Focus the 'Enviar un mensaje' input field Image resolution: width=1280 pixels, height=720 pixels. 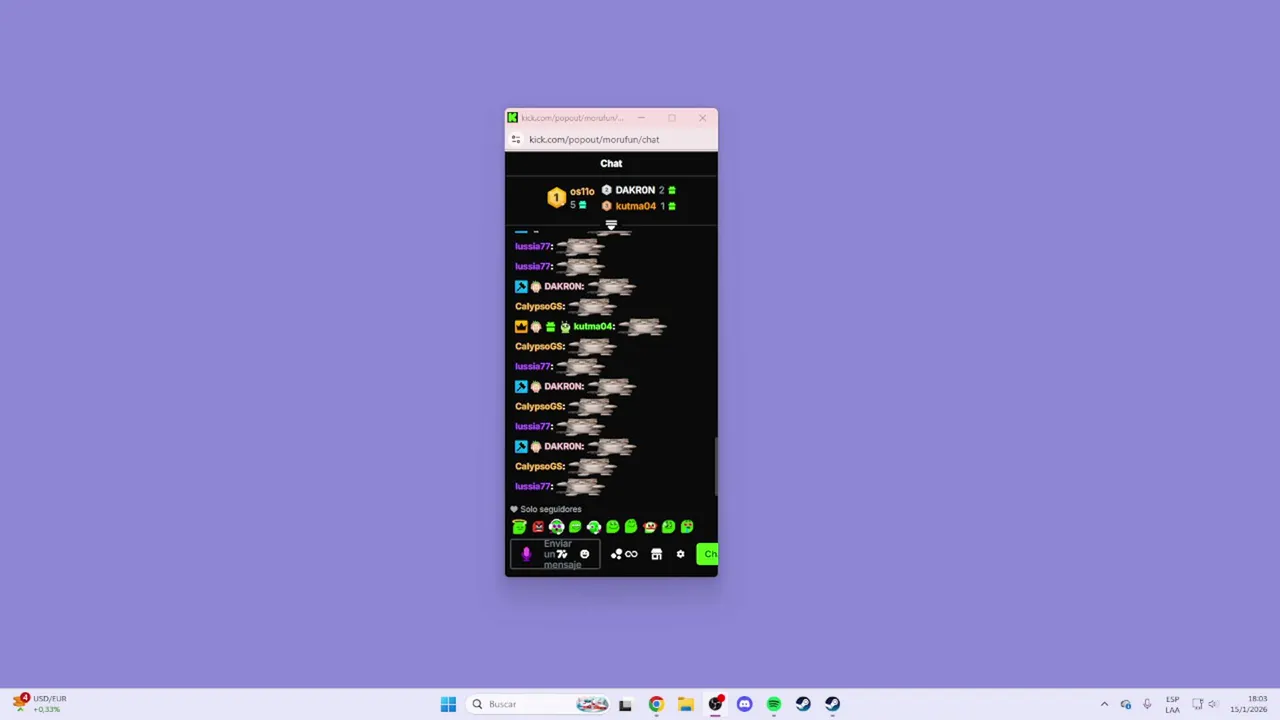[555, 554]
